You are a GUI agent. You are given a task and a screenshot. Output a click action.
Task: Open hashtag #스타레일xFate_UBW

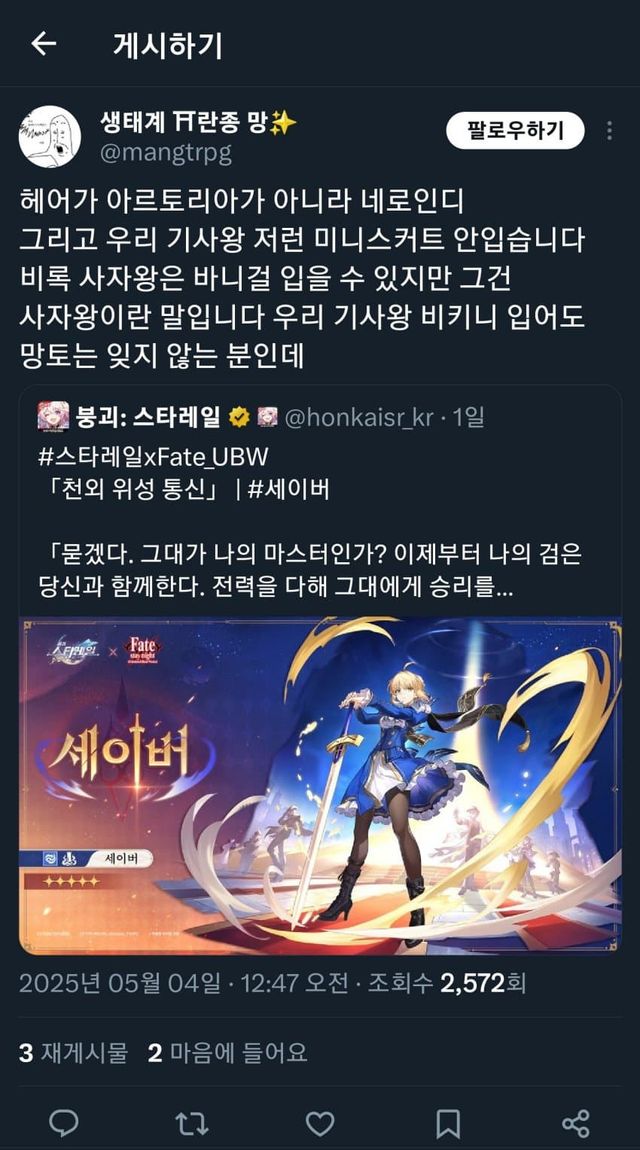click(x=153, y=457)
